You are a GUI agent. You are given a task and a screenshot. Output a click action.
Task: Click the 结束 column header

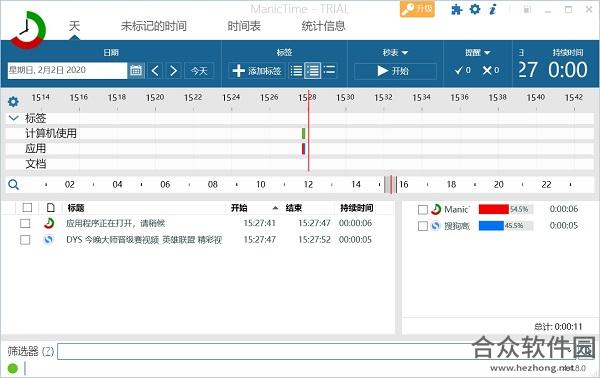(x=293, y=208)
